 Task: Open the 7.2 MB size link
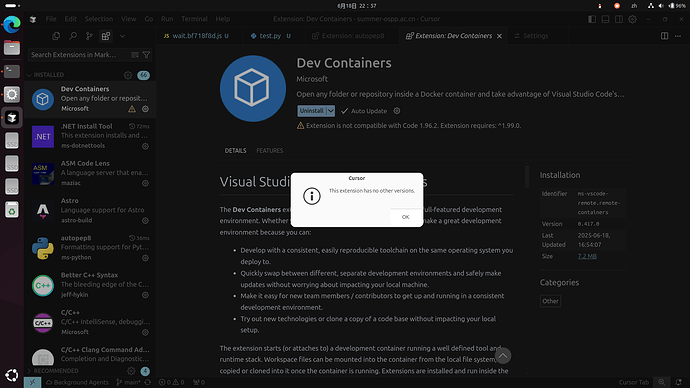point(587,256)
